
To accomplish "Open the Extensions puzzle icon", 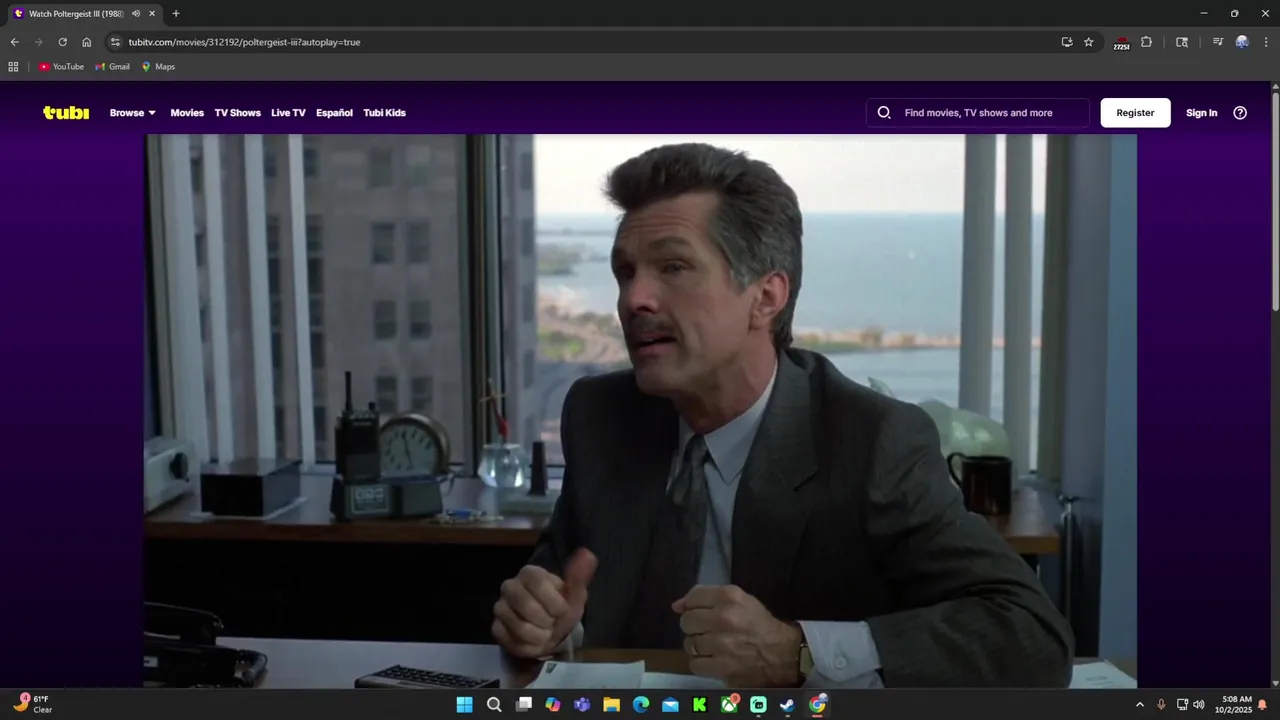I will (1147, 42).
